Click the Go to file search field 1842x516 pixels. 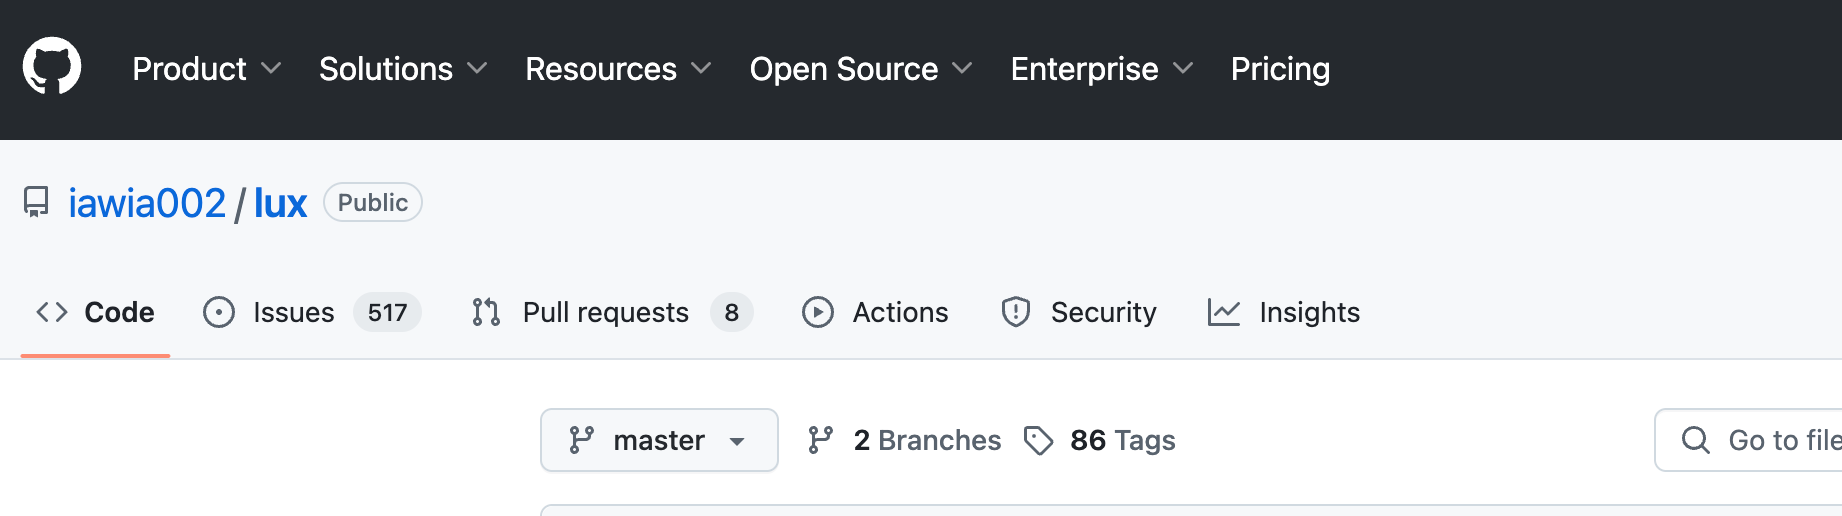pos(1760,440)
